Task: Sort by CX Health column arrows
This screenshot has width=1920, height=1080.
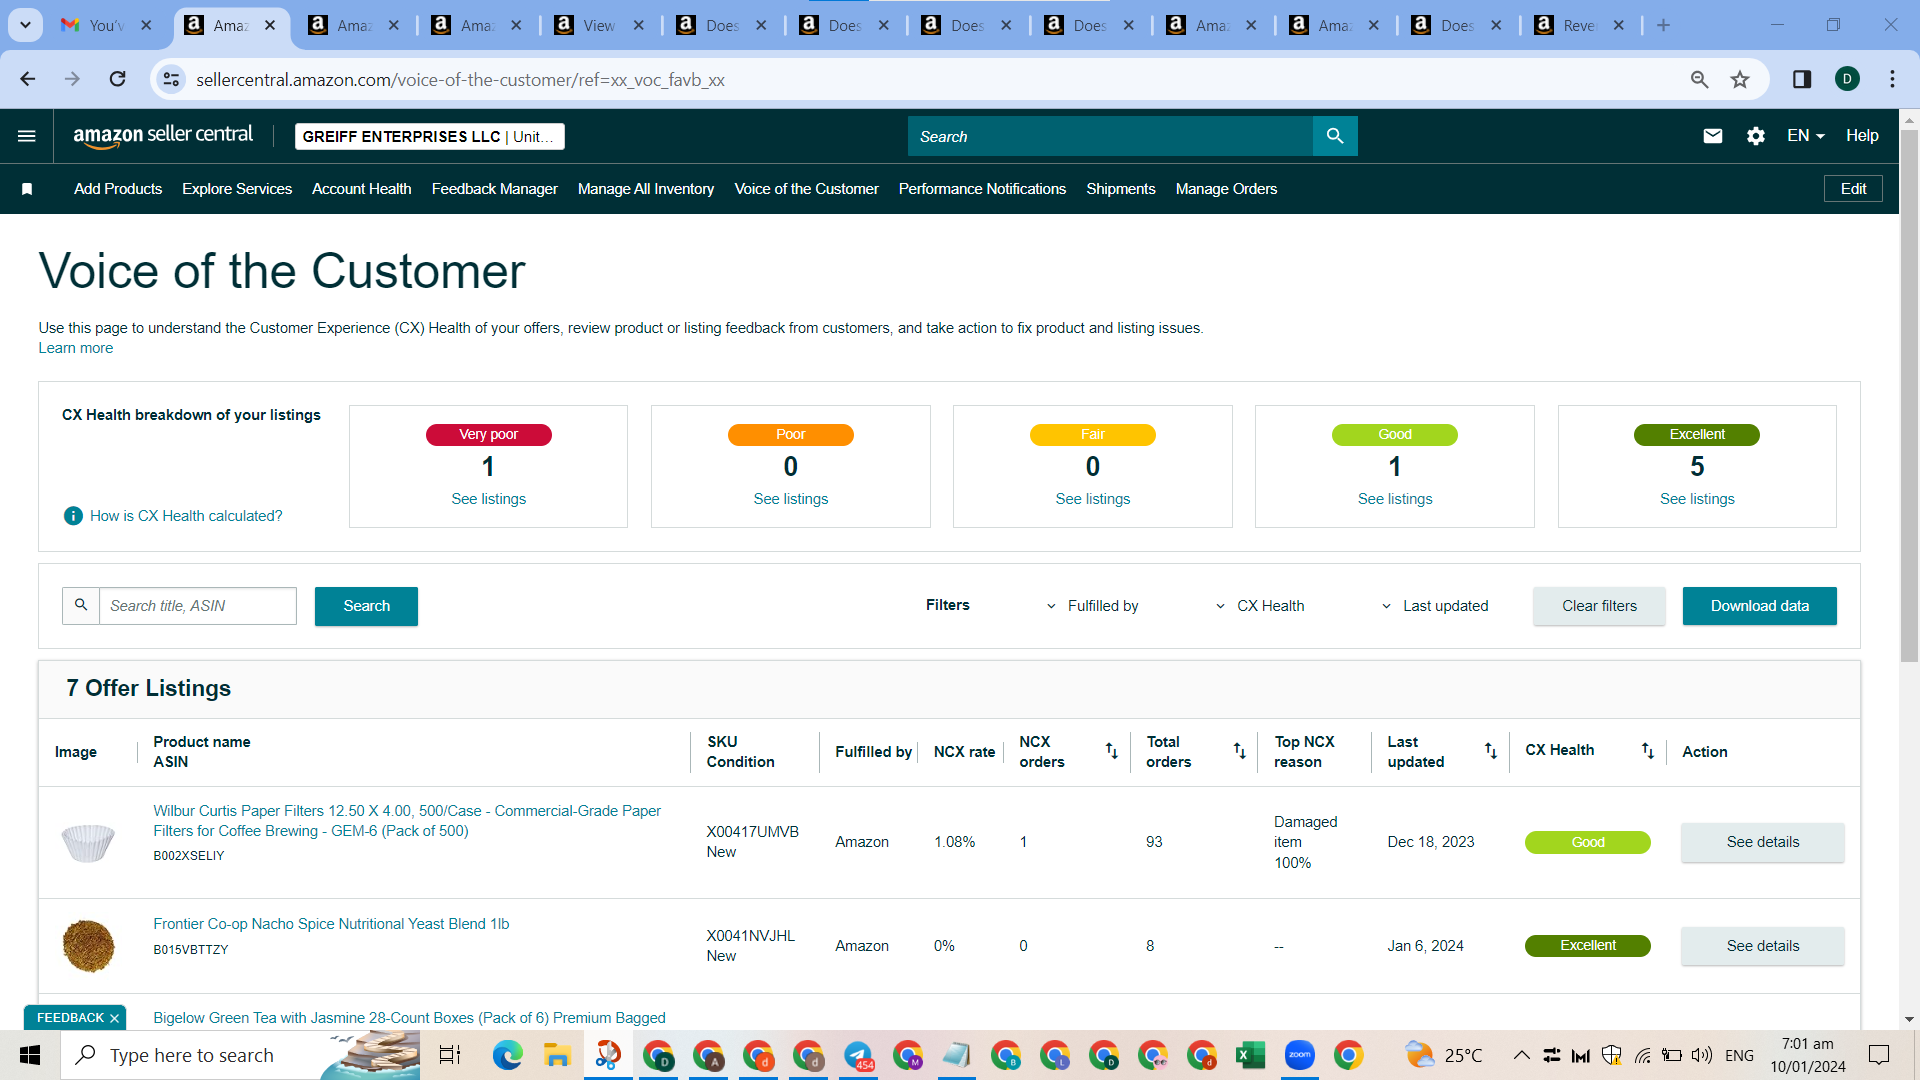Action: tap(1647, 751)
